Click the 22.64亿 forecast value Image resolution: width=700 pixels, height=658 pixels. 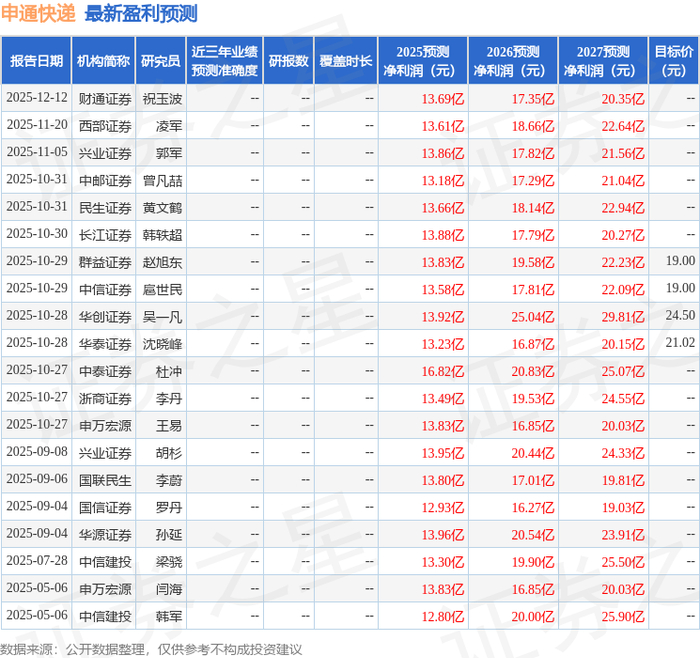[x=623, y=126]
